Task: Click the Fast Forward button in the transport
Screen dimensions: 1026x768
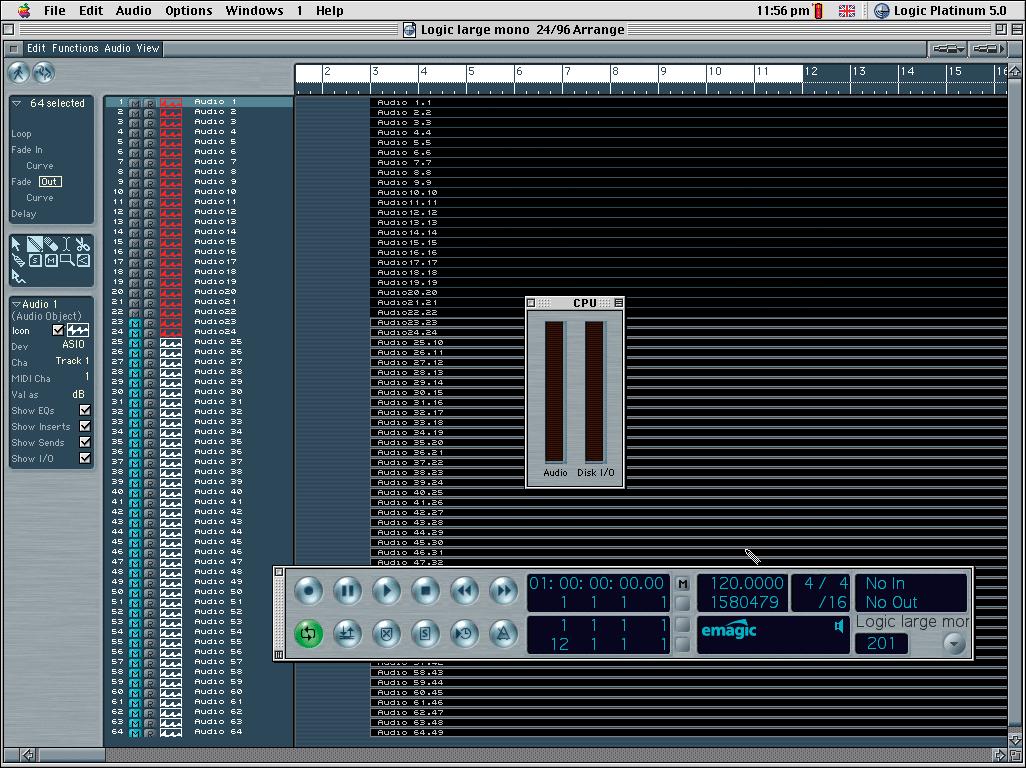Action: point(504,591)
